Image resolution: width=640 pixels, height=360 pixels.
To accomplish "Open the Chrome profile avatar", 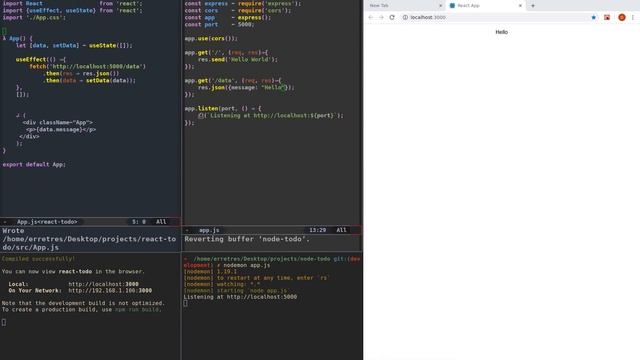I will [622, 17].
